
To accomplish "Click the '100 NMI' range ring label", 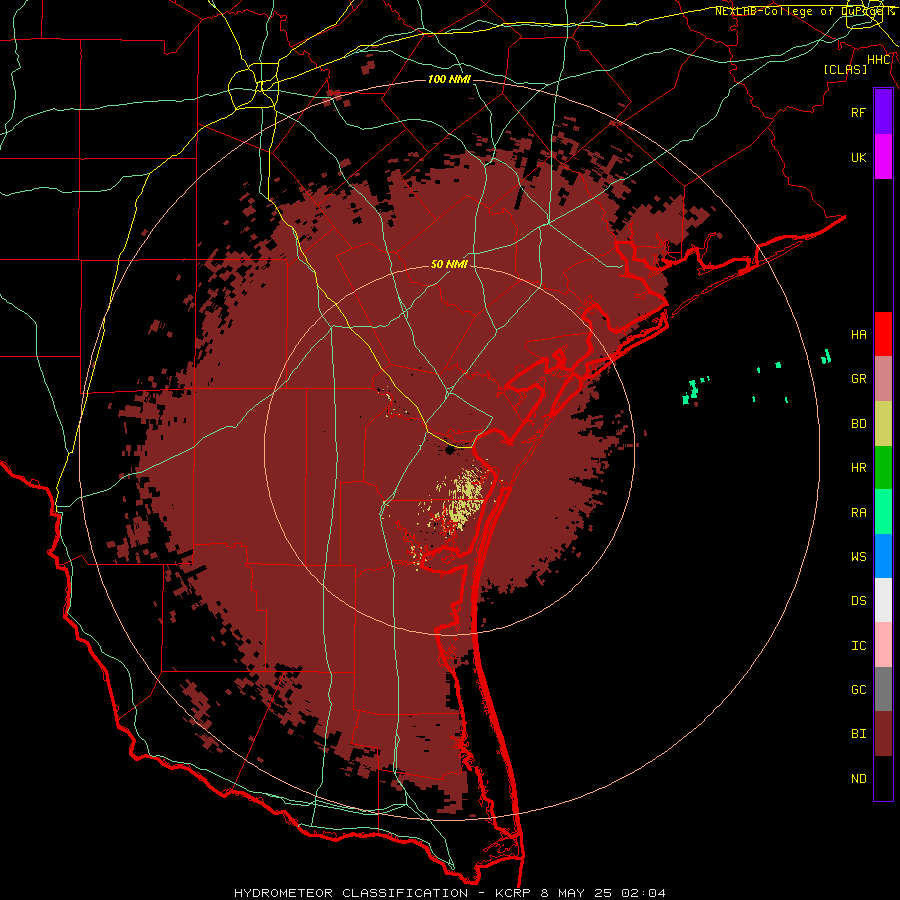I will pyautogui.click(x=449, y=79).
